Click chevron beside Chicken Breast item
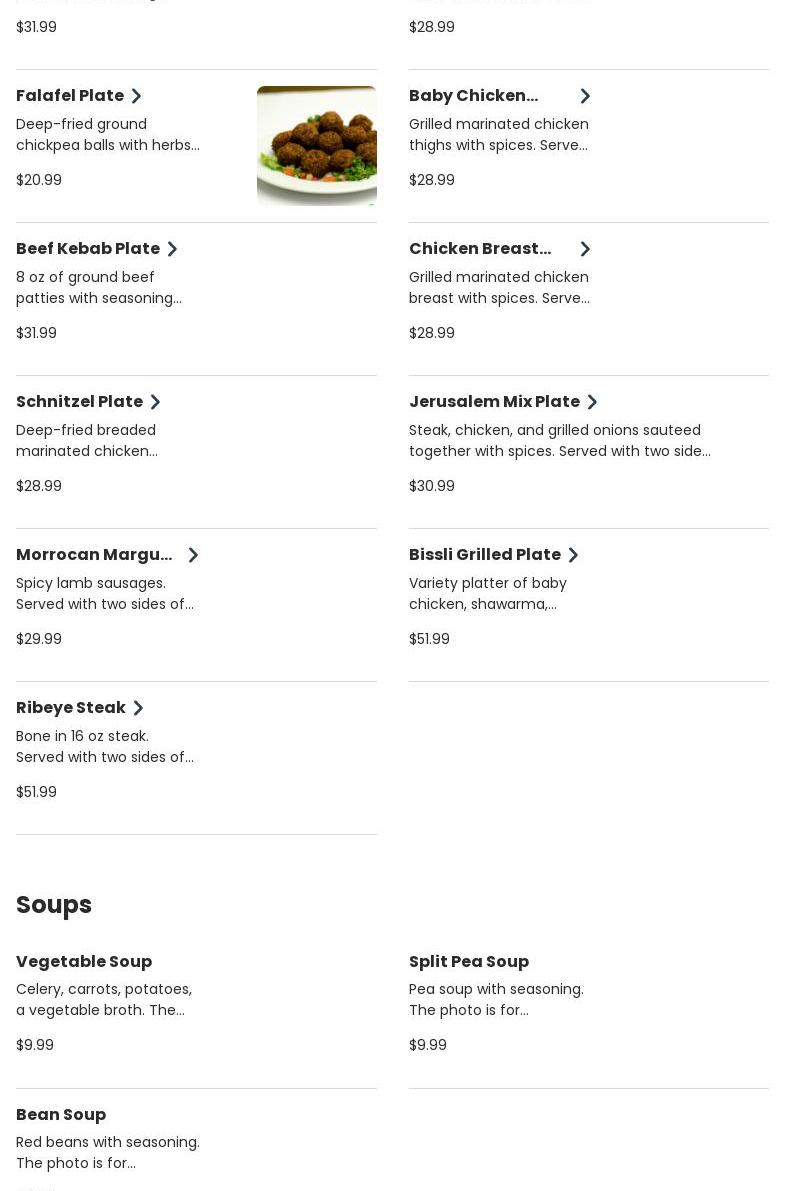The image size is (785, 1191). pos(586,249)
